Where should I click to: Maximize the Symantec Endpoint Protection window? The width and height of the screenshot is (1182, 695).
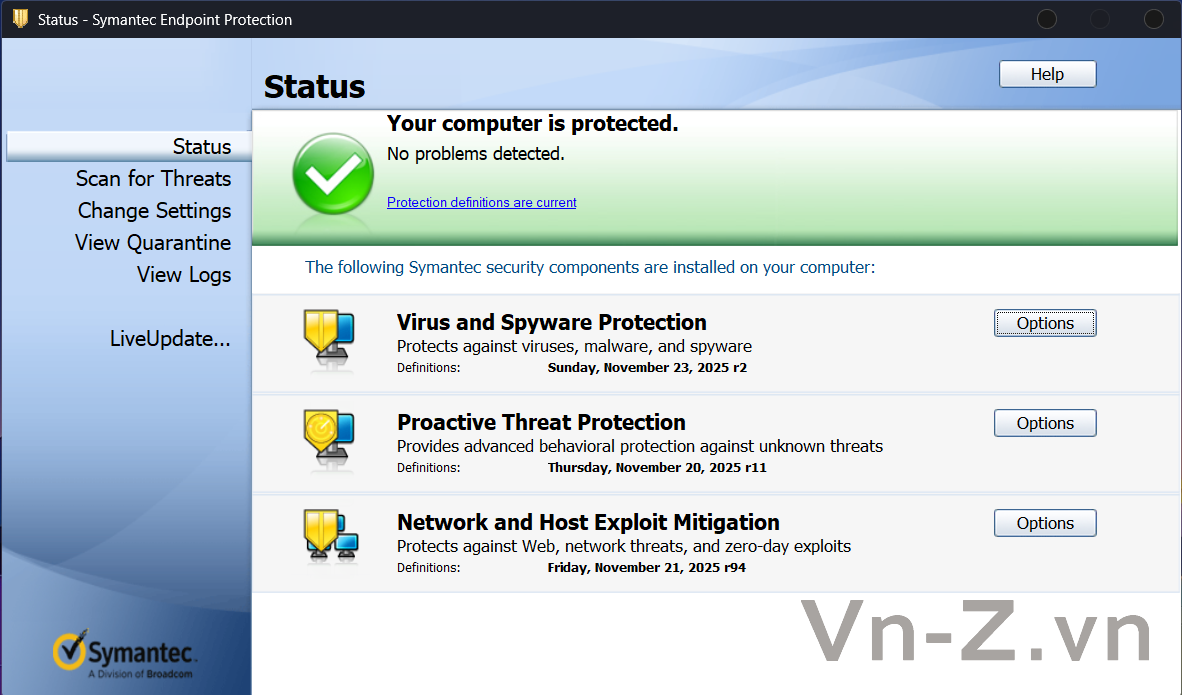coord(1100,19)
